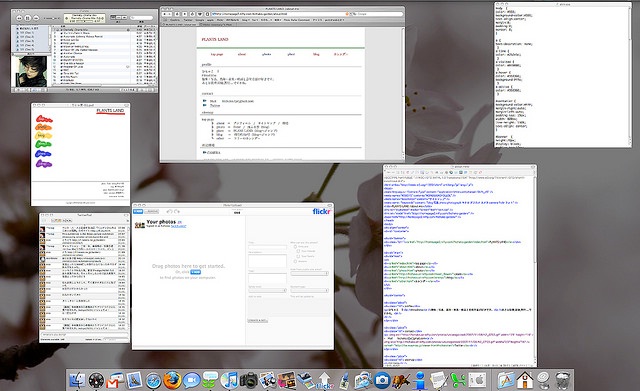Click the HTML editor window vertical scrollbar
The width and height of the screenshot is (640, 391).
535,269
